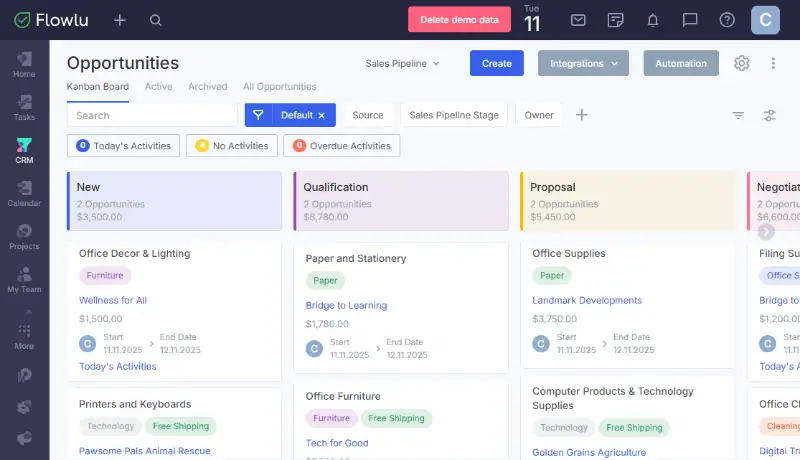Open Golden Grains Agriculture link

pos(589,452)
